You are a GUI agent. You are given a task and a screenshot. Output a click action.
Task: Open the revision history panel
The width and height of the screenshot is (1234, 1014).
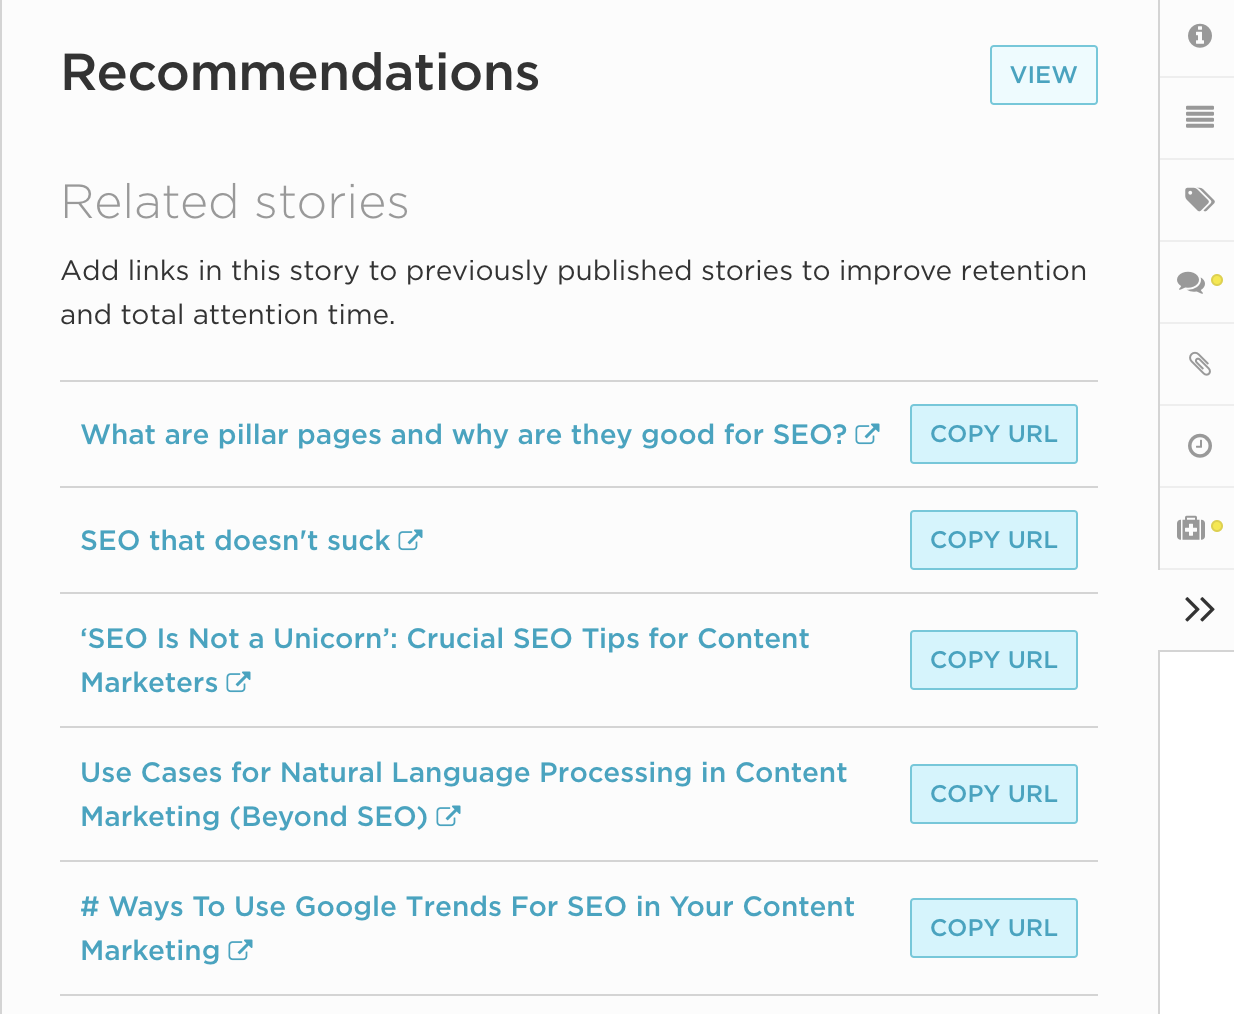1197,447
